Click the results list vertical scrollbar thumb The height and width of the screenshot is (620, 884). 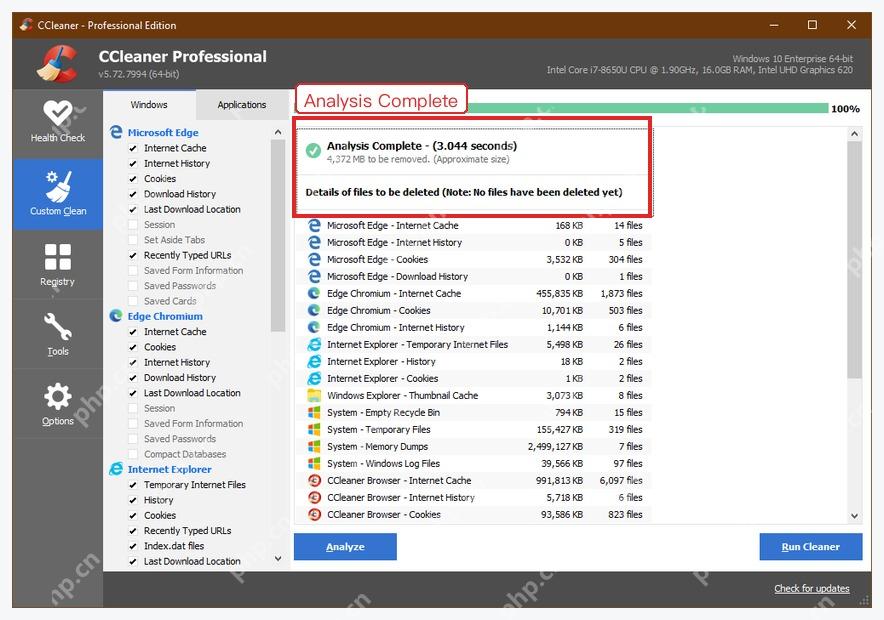click(x=855, y=259)
